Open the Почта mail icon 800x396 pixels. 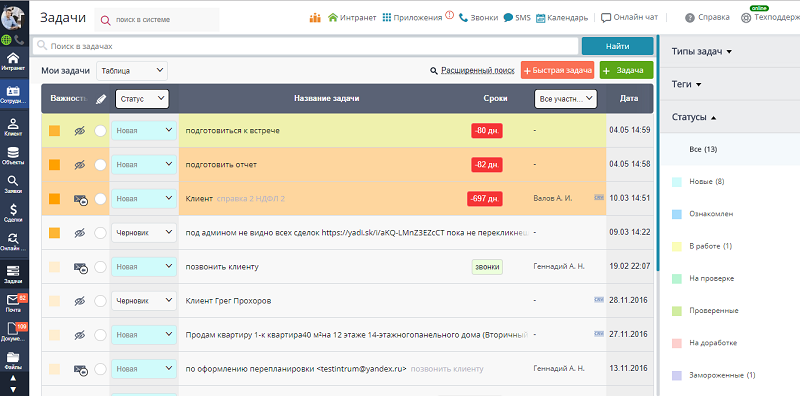pos(12,300)
